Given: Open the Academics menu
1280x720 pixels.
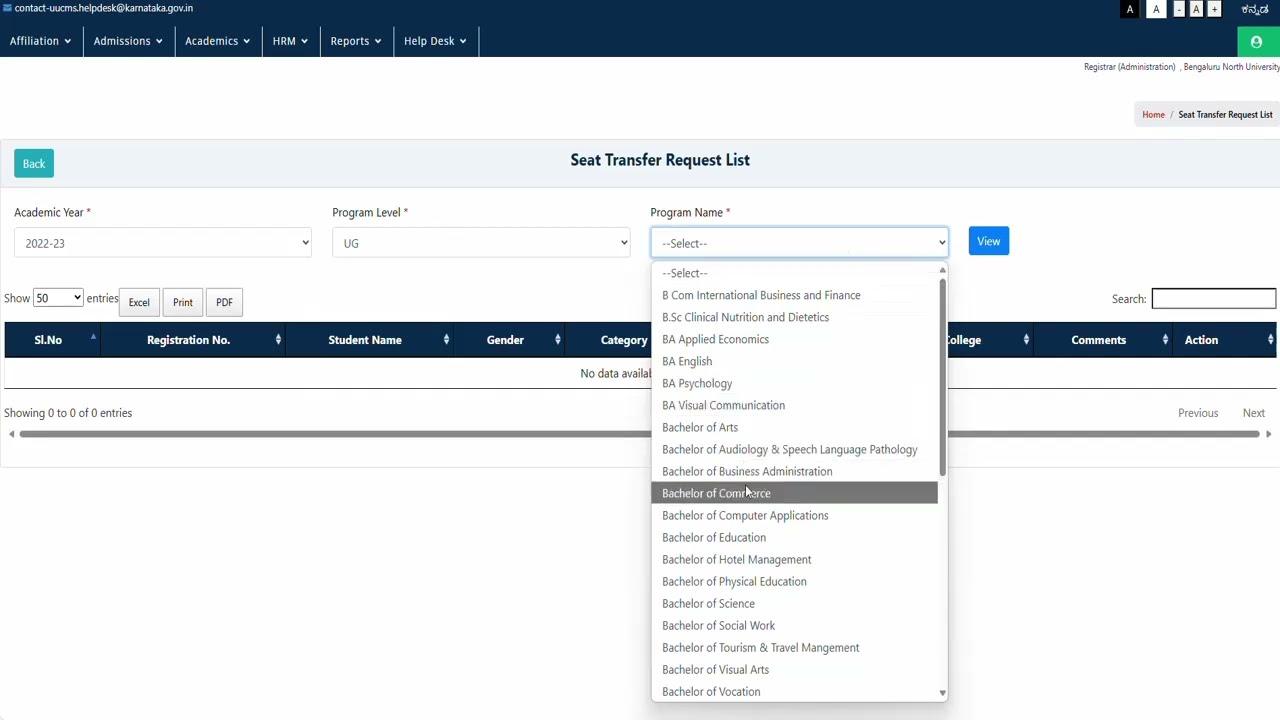Looking at the screenshot, I should pos(217,41).
